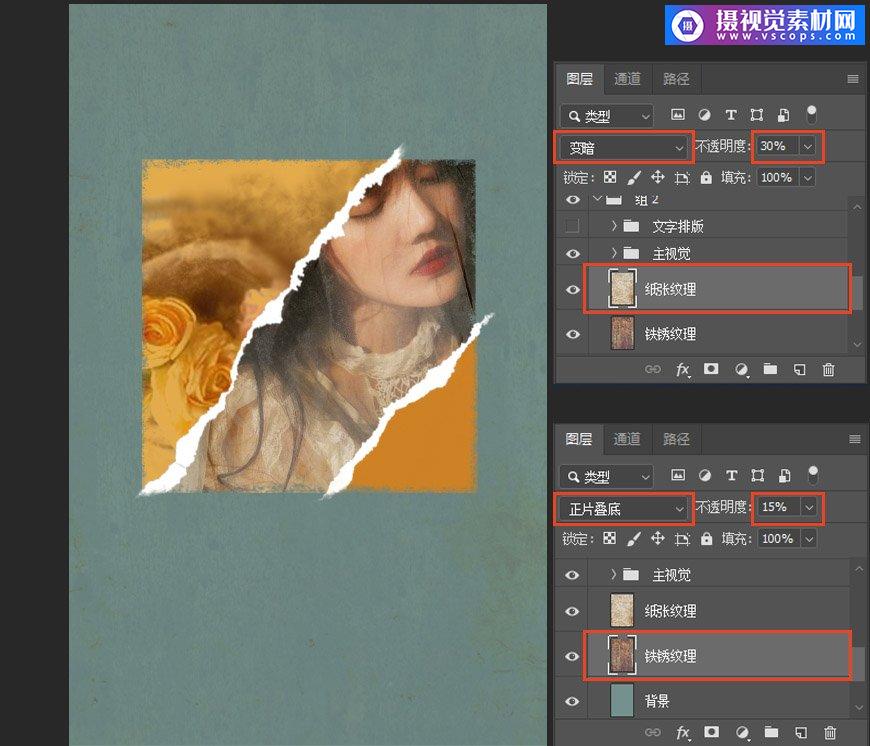Switch to 通道 tab in lower panel
Viewport: 870px width, 746px height.
click(x=626, y=439)
